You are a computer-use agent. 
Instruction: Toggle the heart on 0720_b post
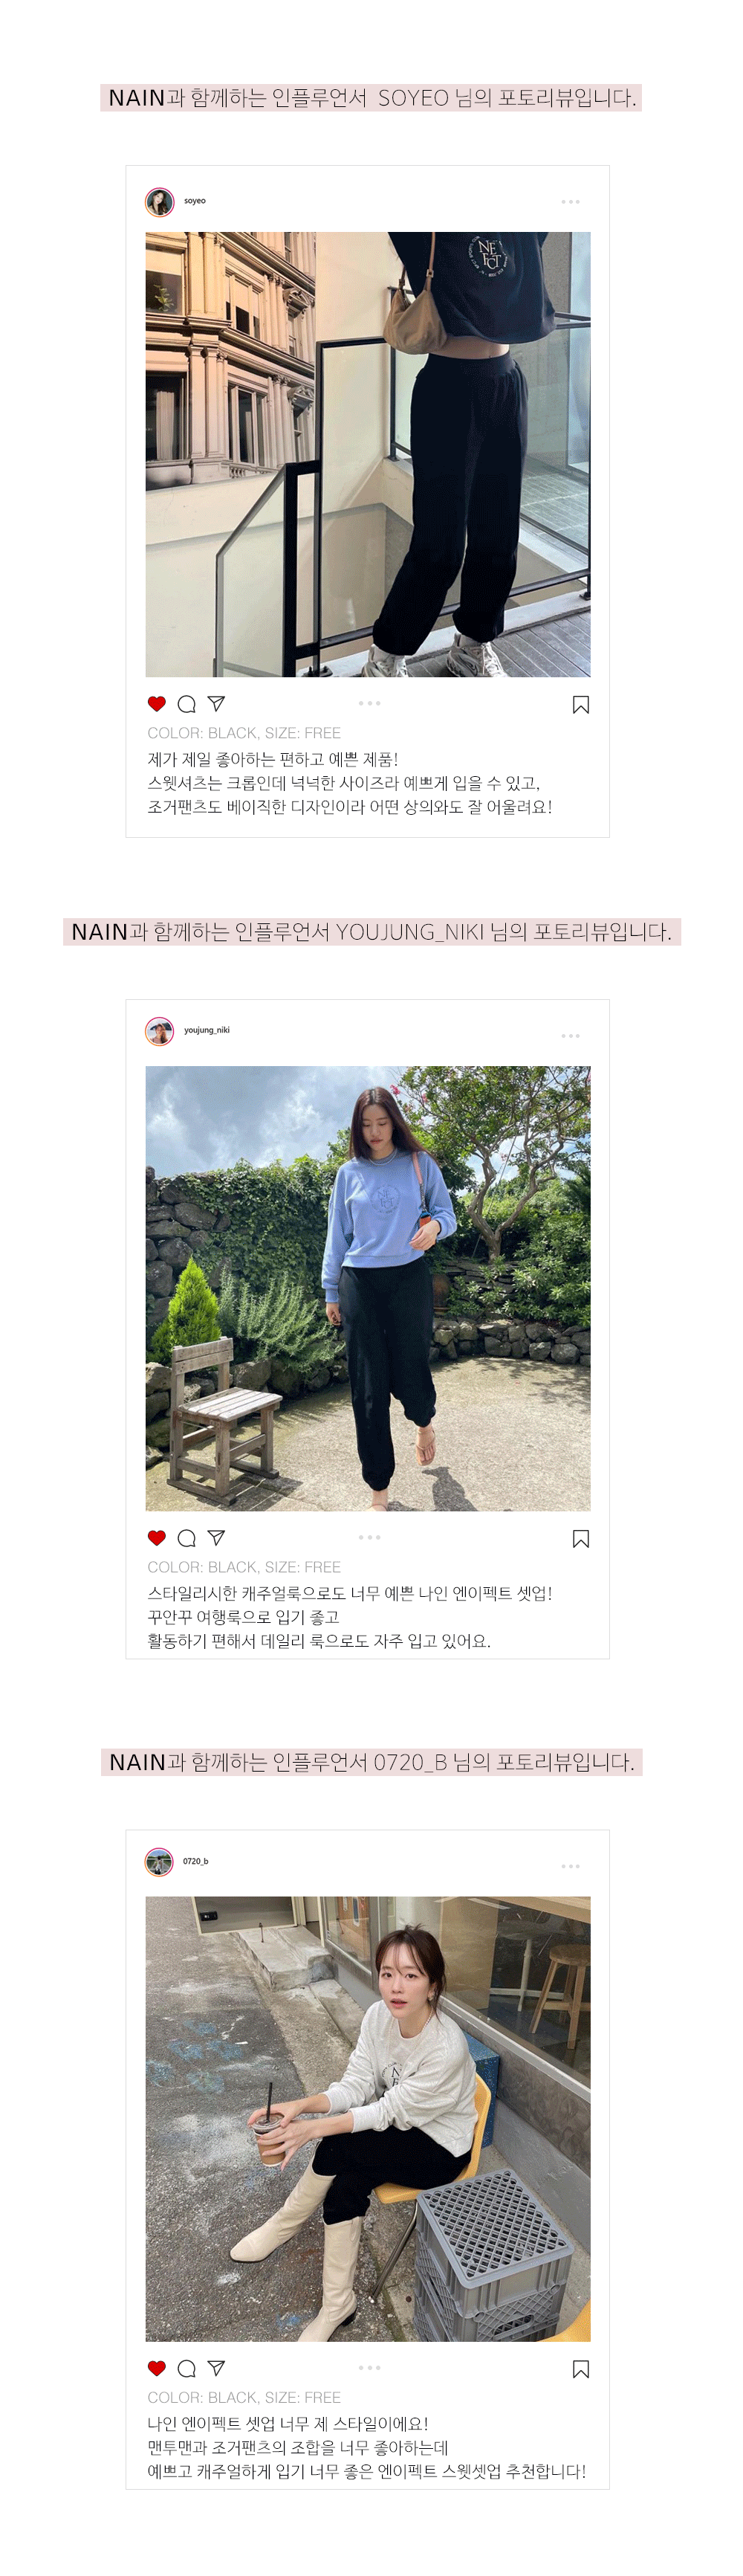tap(156, 2368)
